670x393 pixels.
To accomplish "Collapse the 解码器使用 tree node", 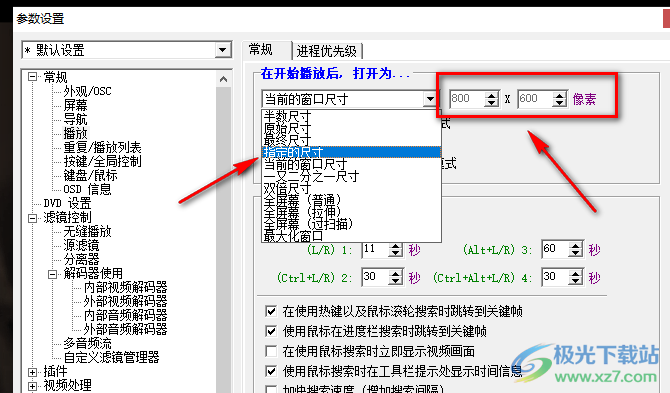I will tap(52, 274).
